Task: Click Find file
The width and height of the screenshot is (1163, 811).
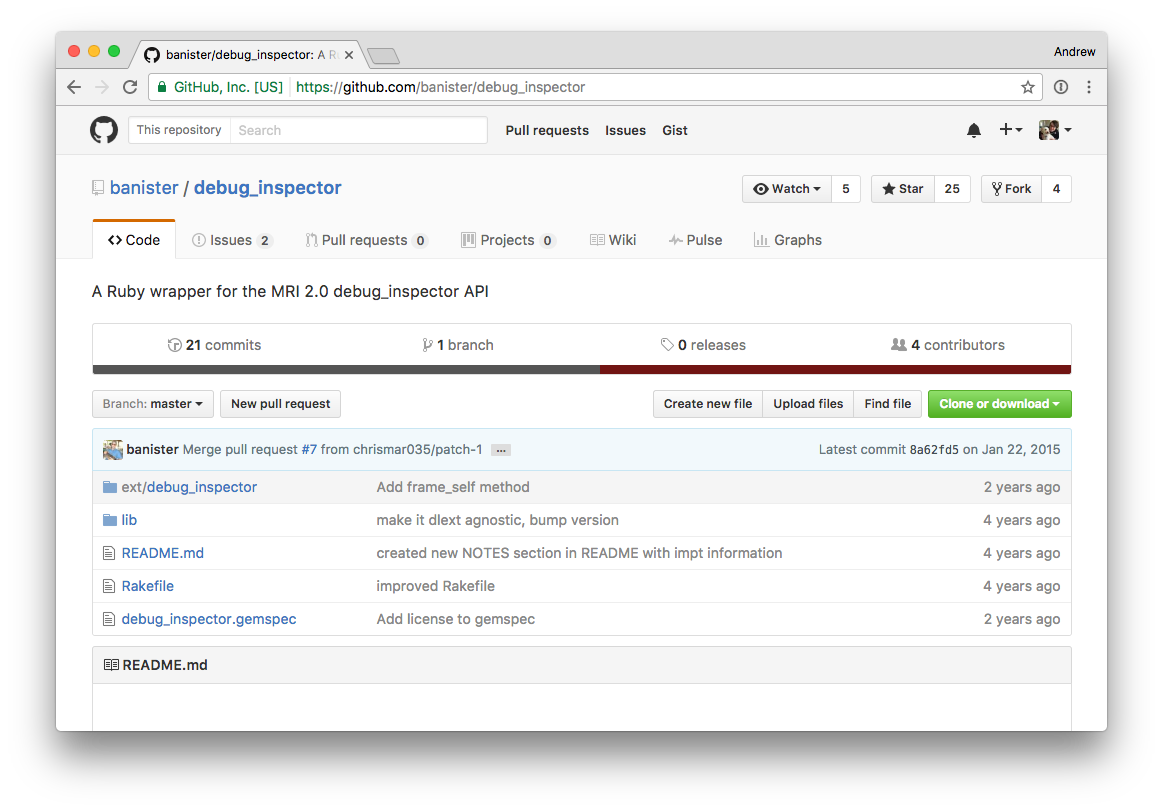Action: tap(888, 404)
